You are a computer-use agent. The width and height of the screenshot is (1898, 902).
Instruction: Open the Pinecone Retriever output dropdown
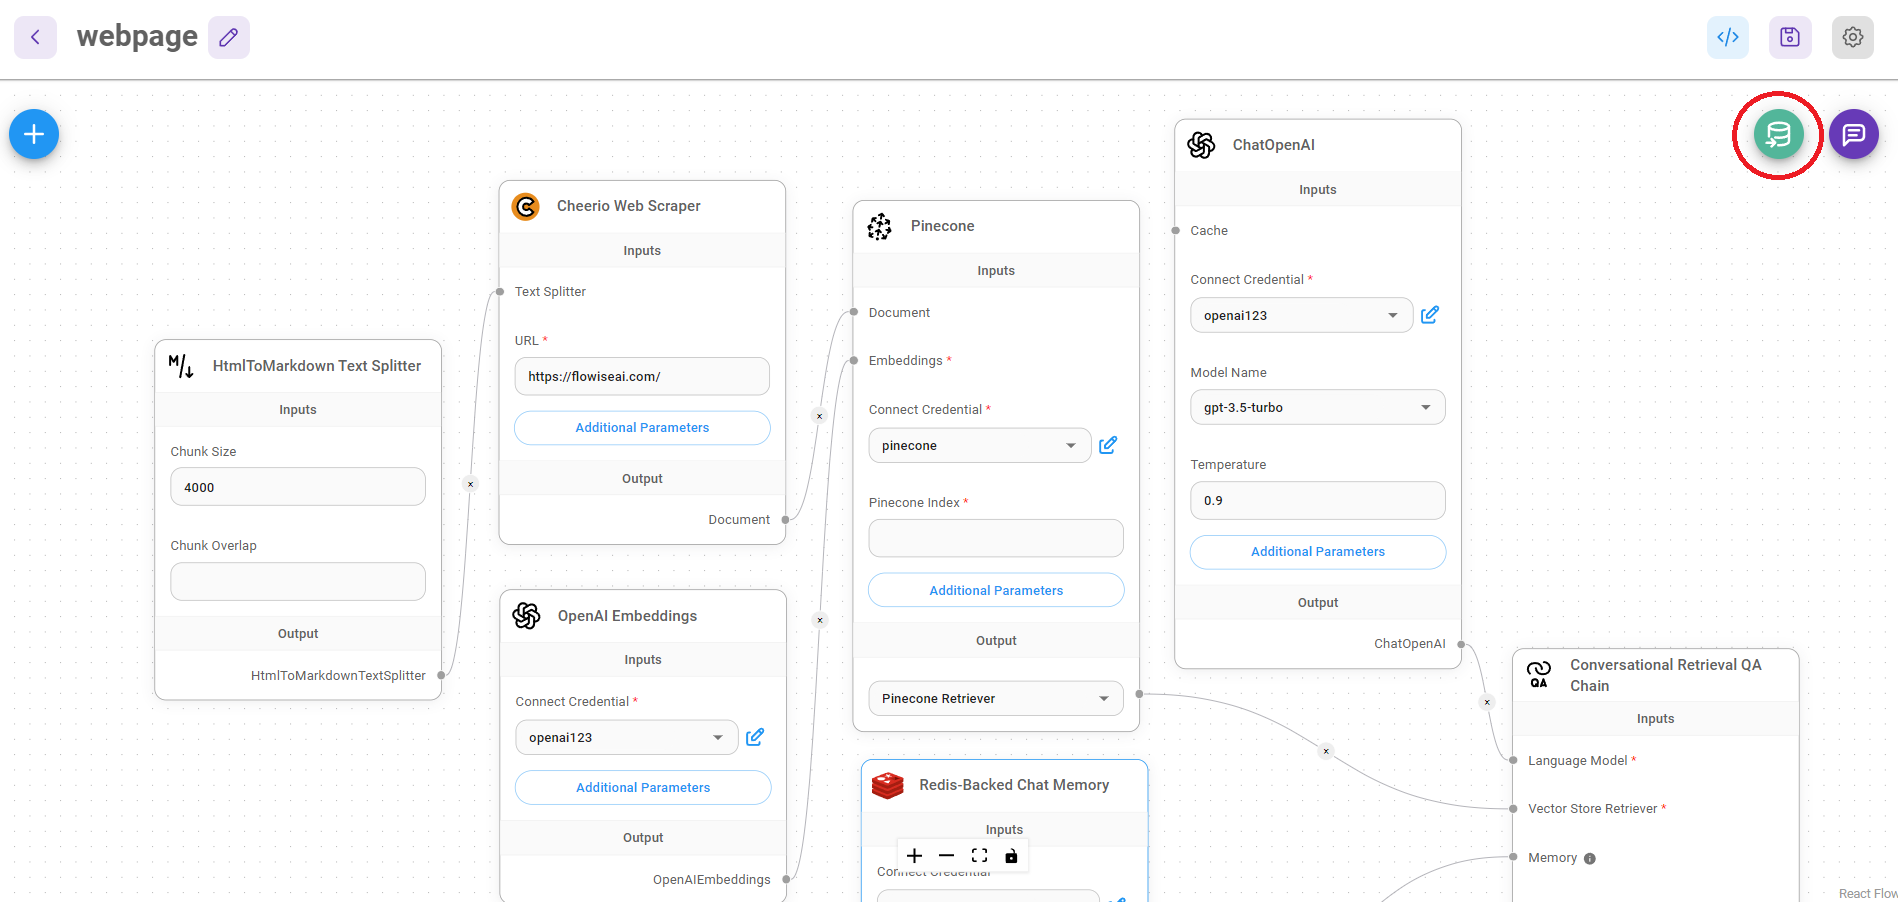(x=995, y=698)
